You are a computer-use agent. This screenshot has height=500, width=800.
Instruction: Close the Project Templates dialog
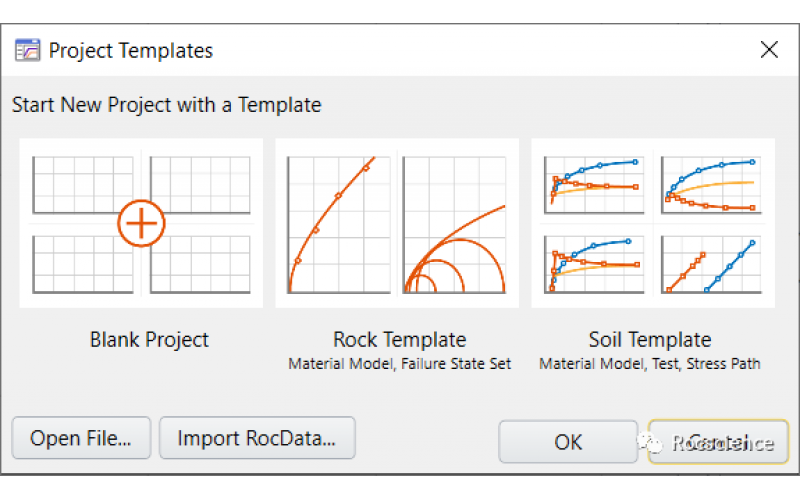pyautogui.click(x=768, y=50)
